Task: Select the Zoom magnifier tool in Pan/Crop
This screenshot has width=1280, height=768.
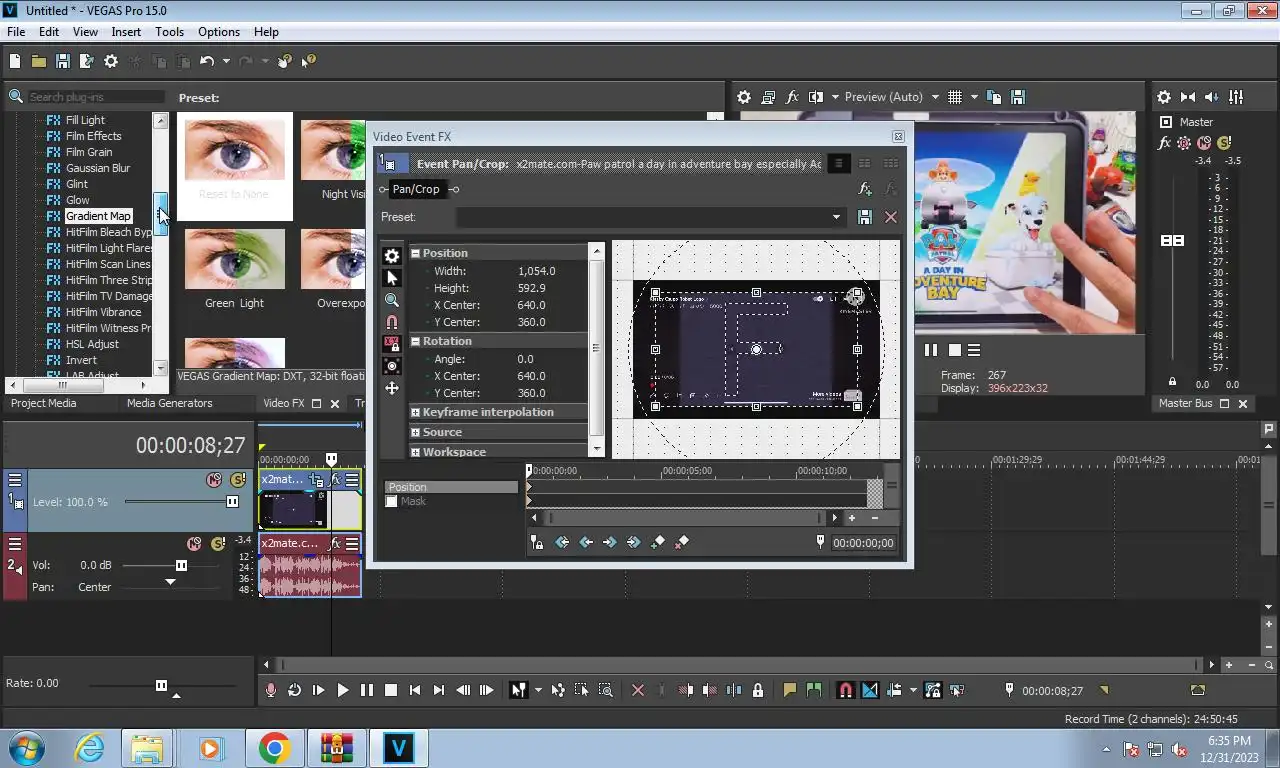Action: (392, 300)
